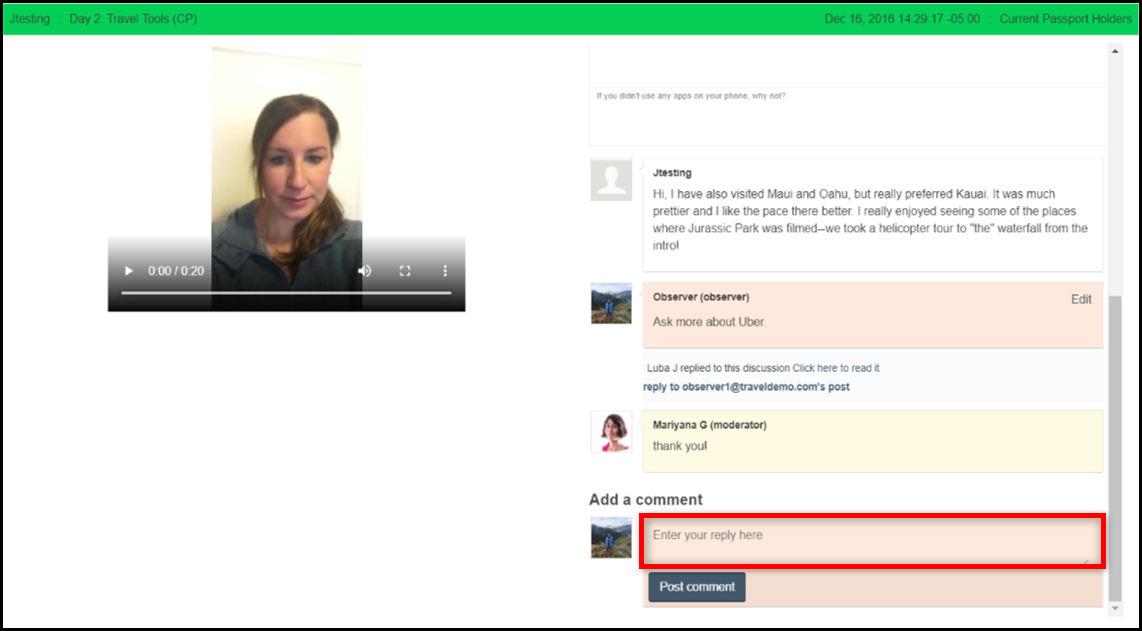Click Mariyana G's moderator avatar

[x=611, y=432]
